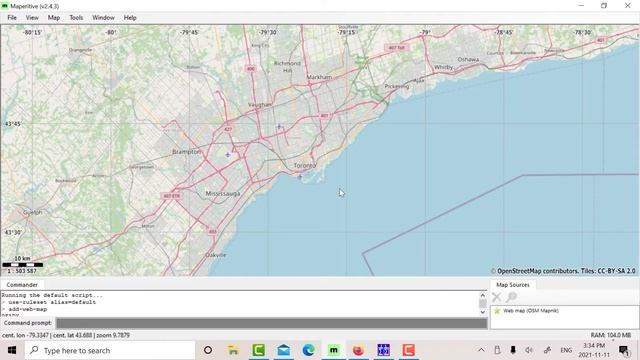Click the RAM usage status text
This screenshot has width=640, height=360.
pos(610,335)
